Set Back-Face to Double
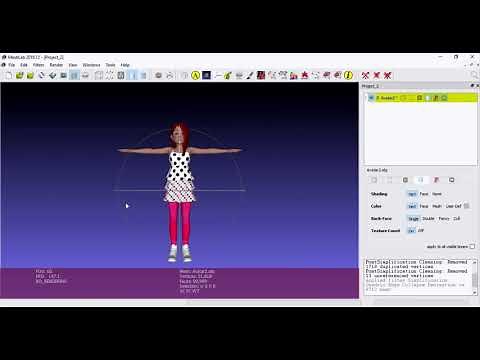 (428, 219)
